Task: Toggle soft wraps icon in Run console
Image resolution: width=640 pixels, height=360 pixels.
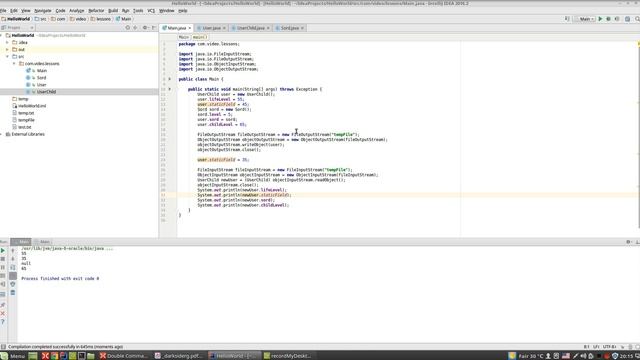Action: pyautogui.click(x=13, y=267)
